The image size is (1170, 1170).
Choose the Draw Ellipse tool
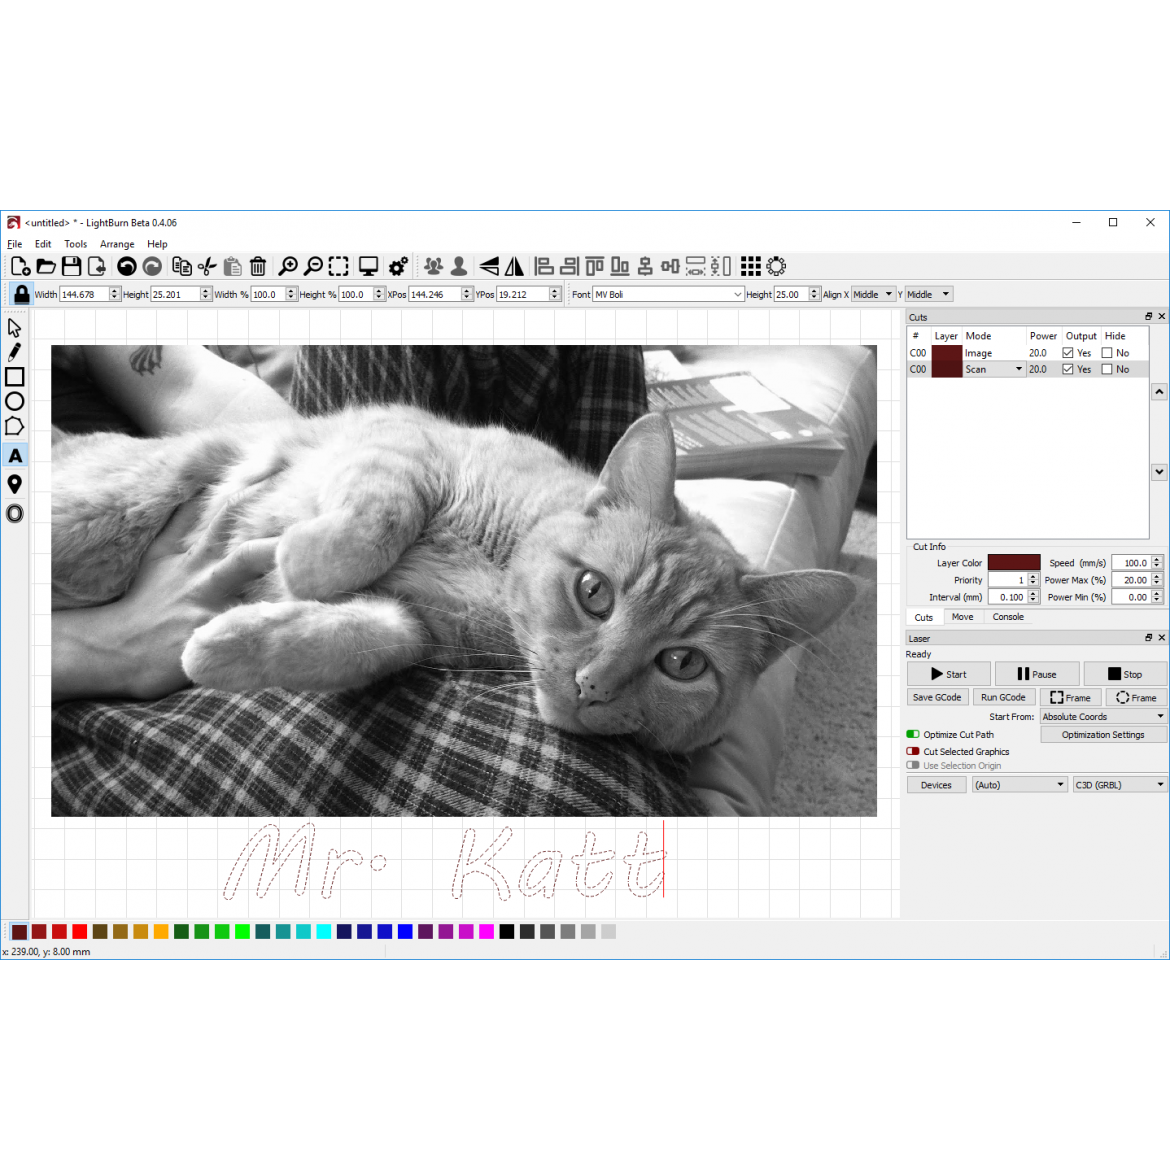click(x=15, y=401)
